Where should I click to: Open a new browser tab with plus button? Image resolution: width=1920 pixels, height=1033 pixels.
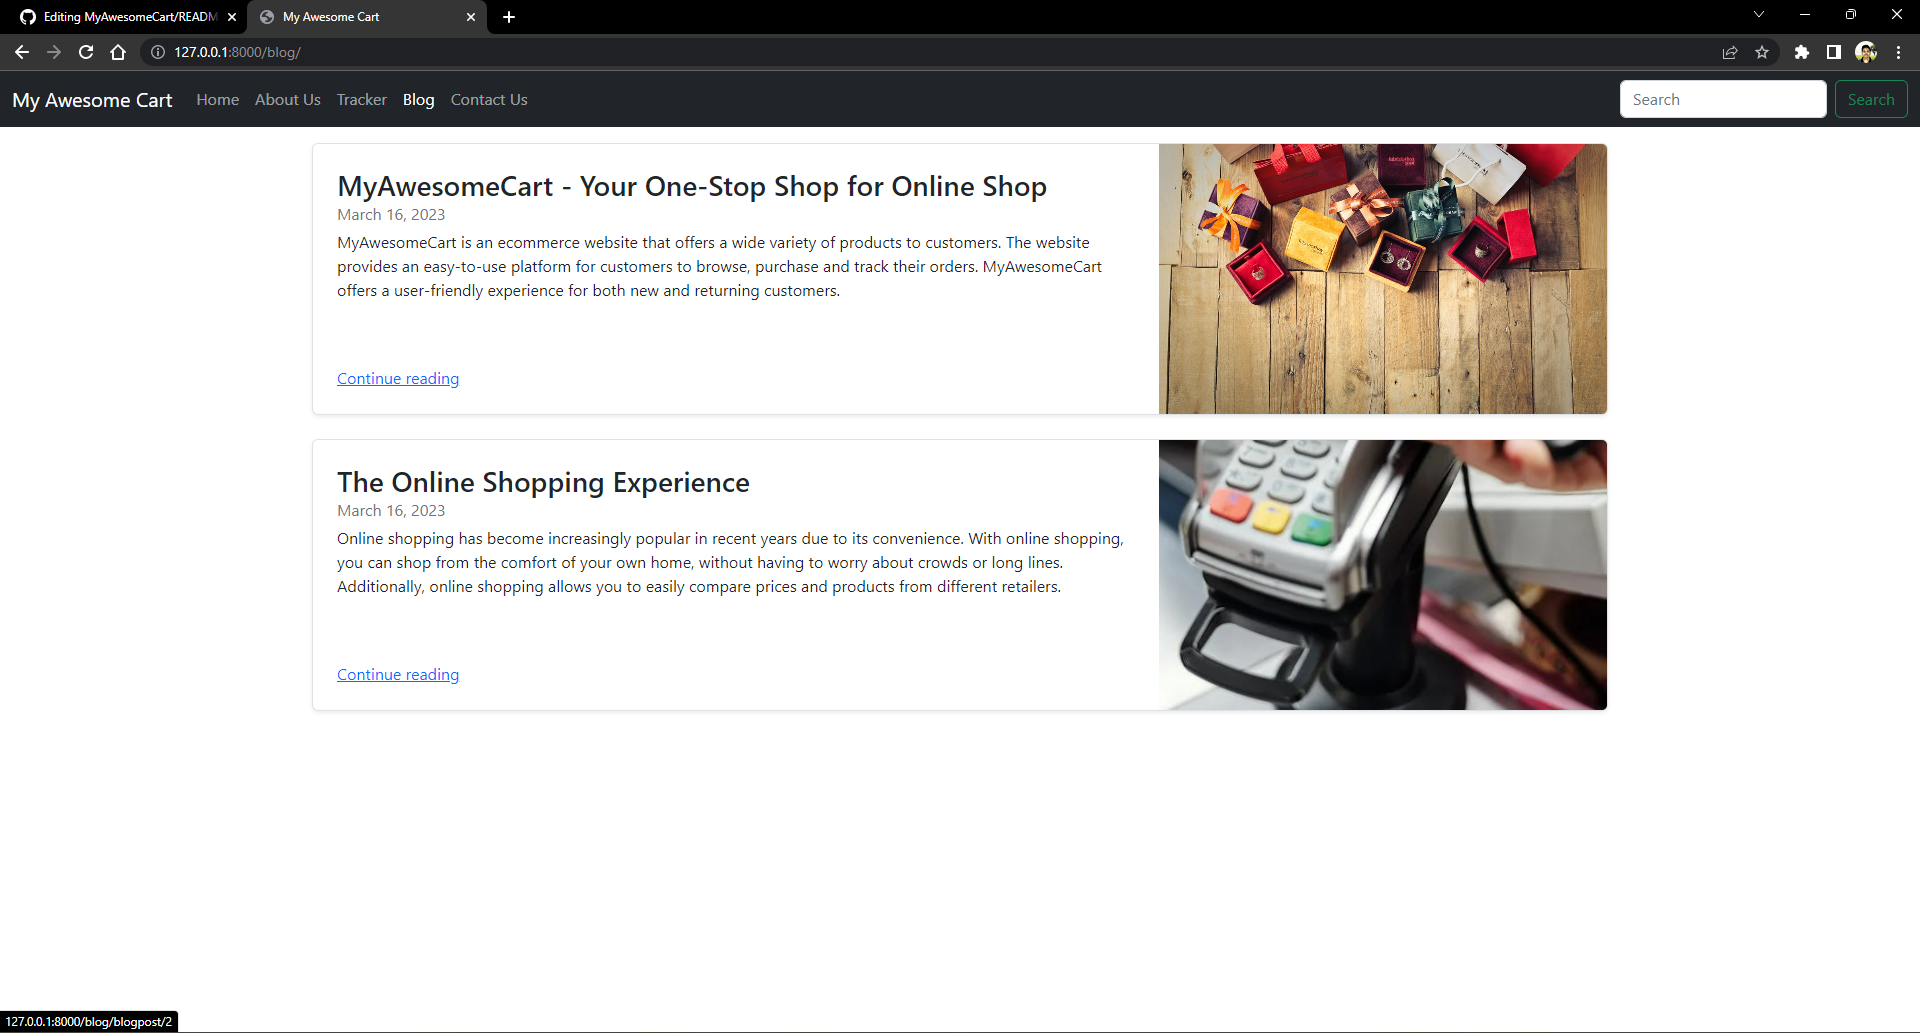[x=509, y=17]
